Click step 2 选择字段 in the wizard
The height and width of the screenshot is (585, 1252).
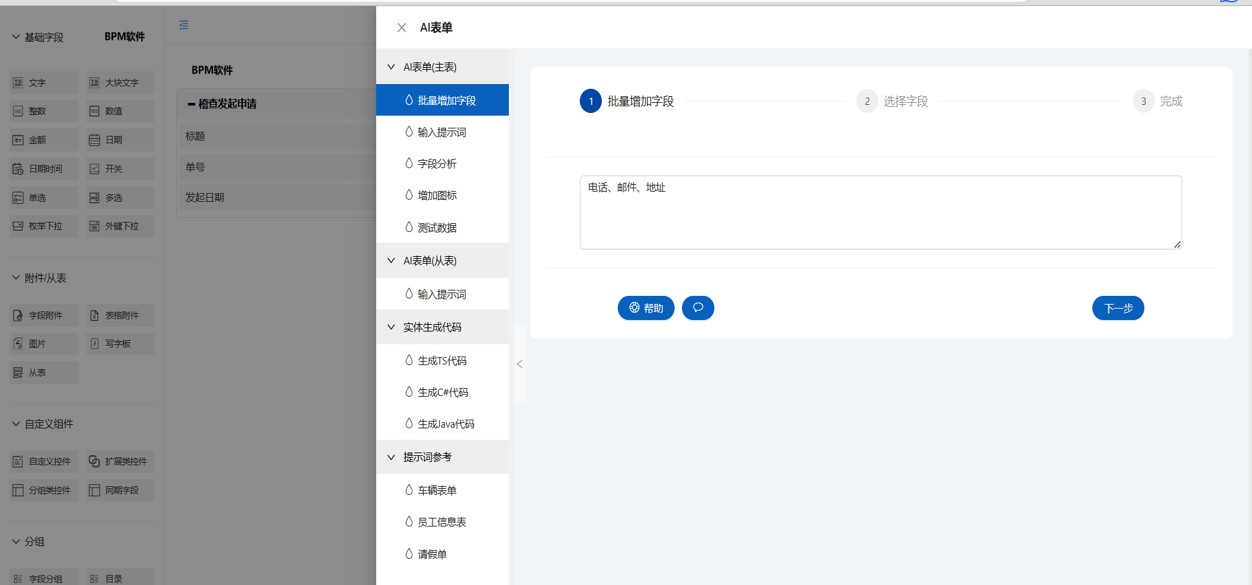tap(893, 101)
